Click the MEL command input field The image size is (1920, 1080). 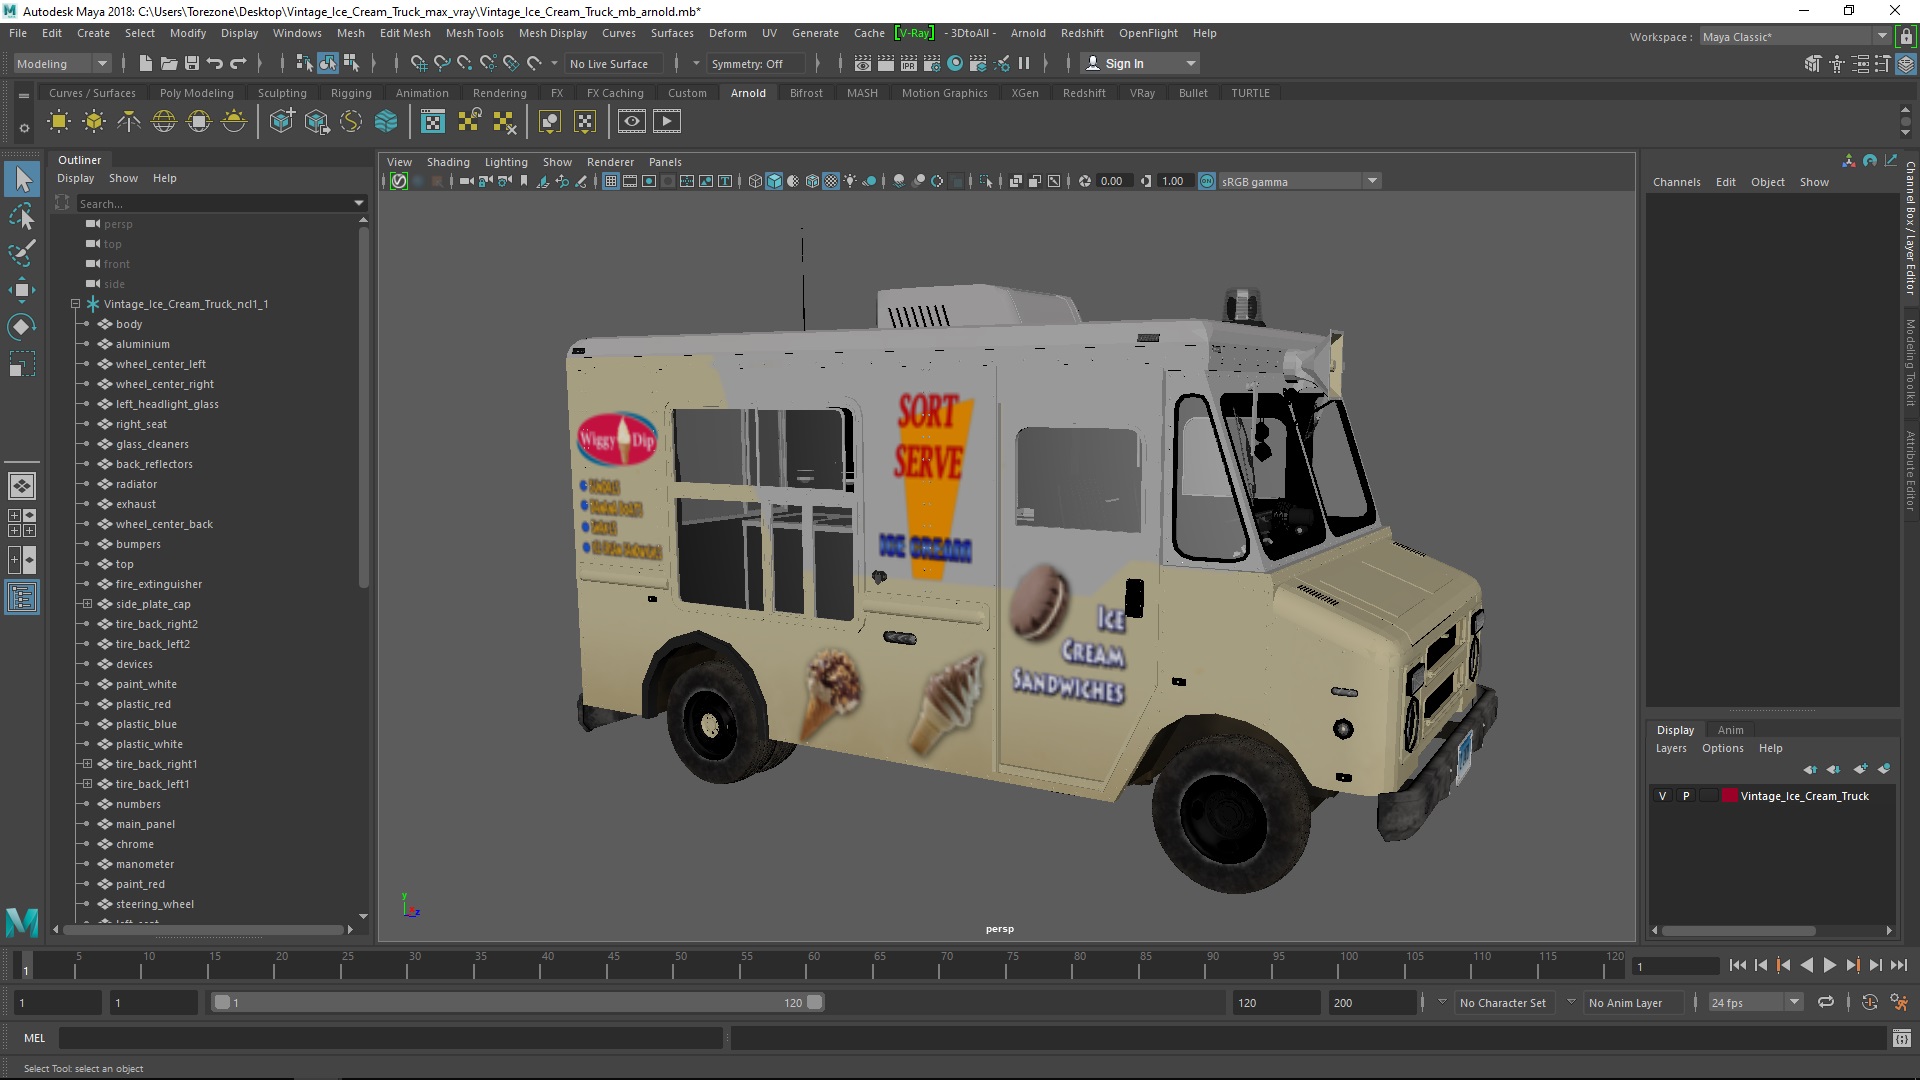coord(390,1038)
